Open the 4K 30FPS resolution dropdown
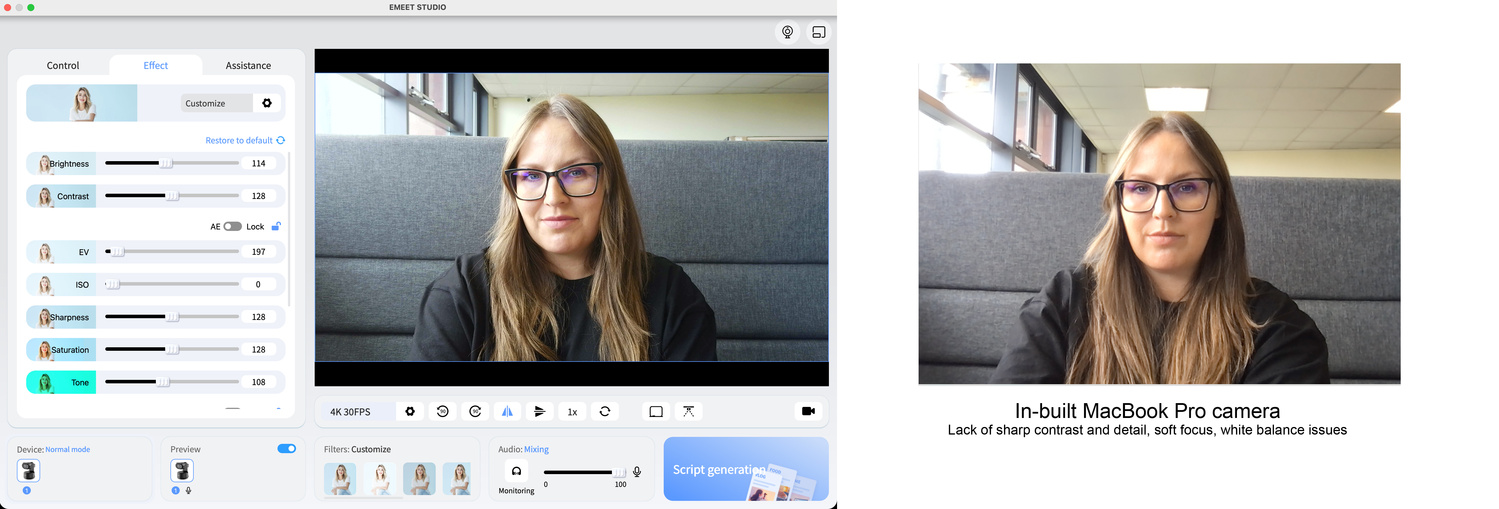The image size is (1499, 509). [x=350, y=412]
